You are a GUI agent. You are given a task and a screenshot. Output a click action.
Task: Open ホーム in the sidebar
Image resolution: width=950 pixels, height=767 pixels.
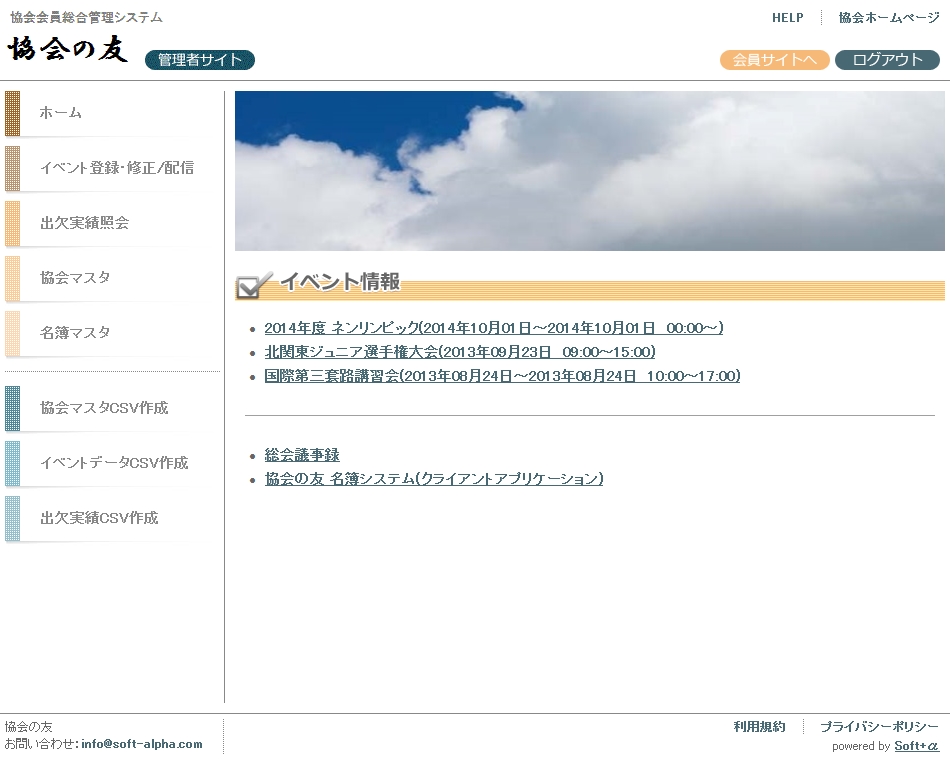tap(61, 113)
